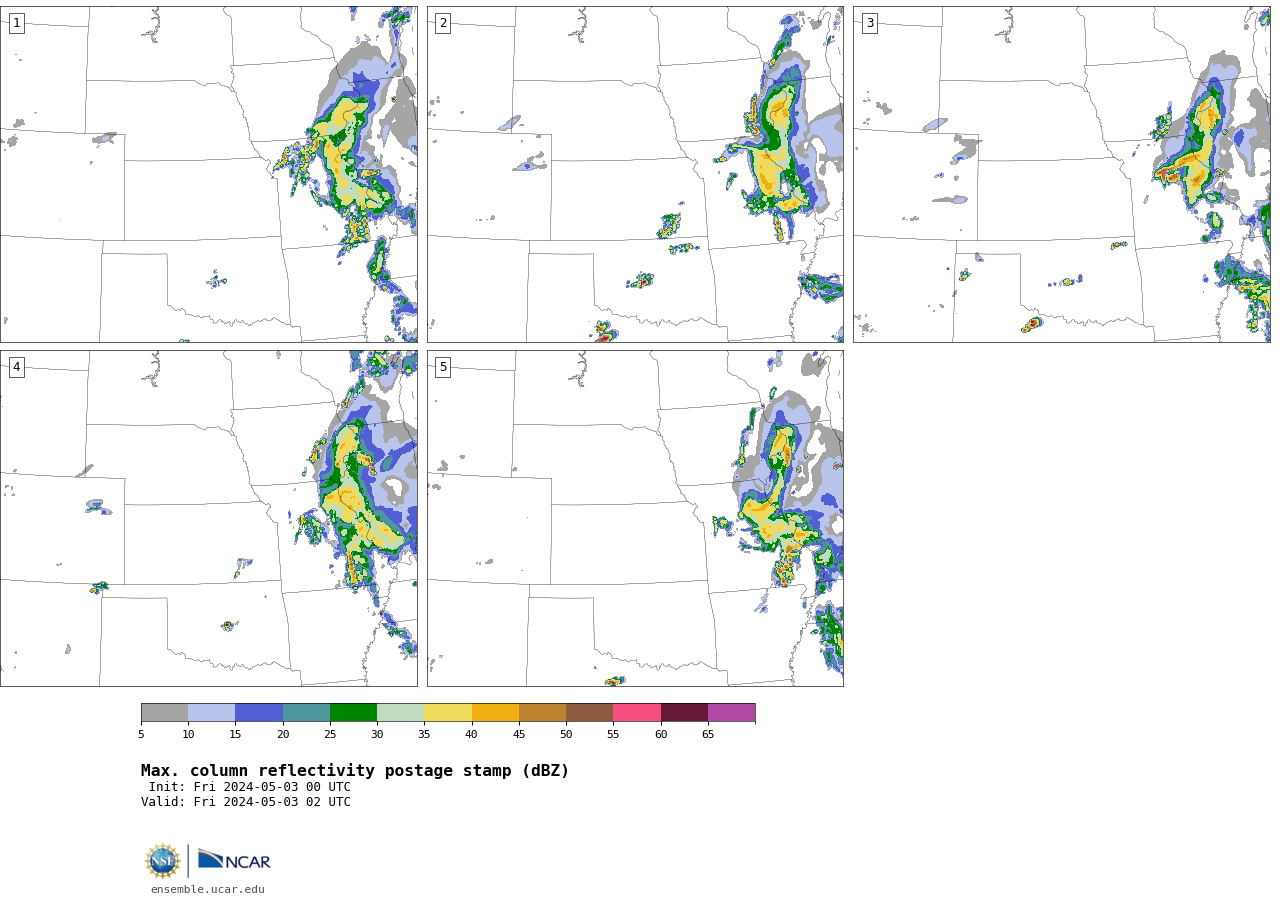1280x901 pixels.
Task: Open ensemble member 1 reflectivity map
Action: pyautogui.click(x=209, y=174)
